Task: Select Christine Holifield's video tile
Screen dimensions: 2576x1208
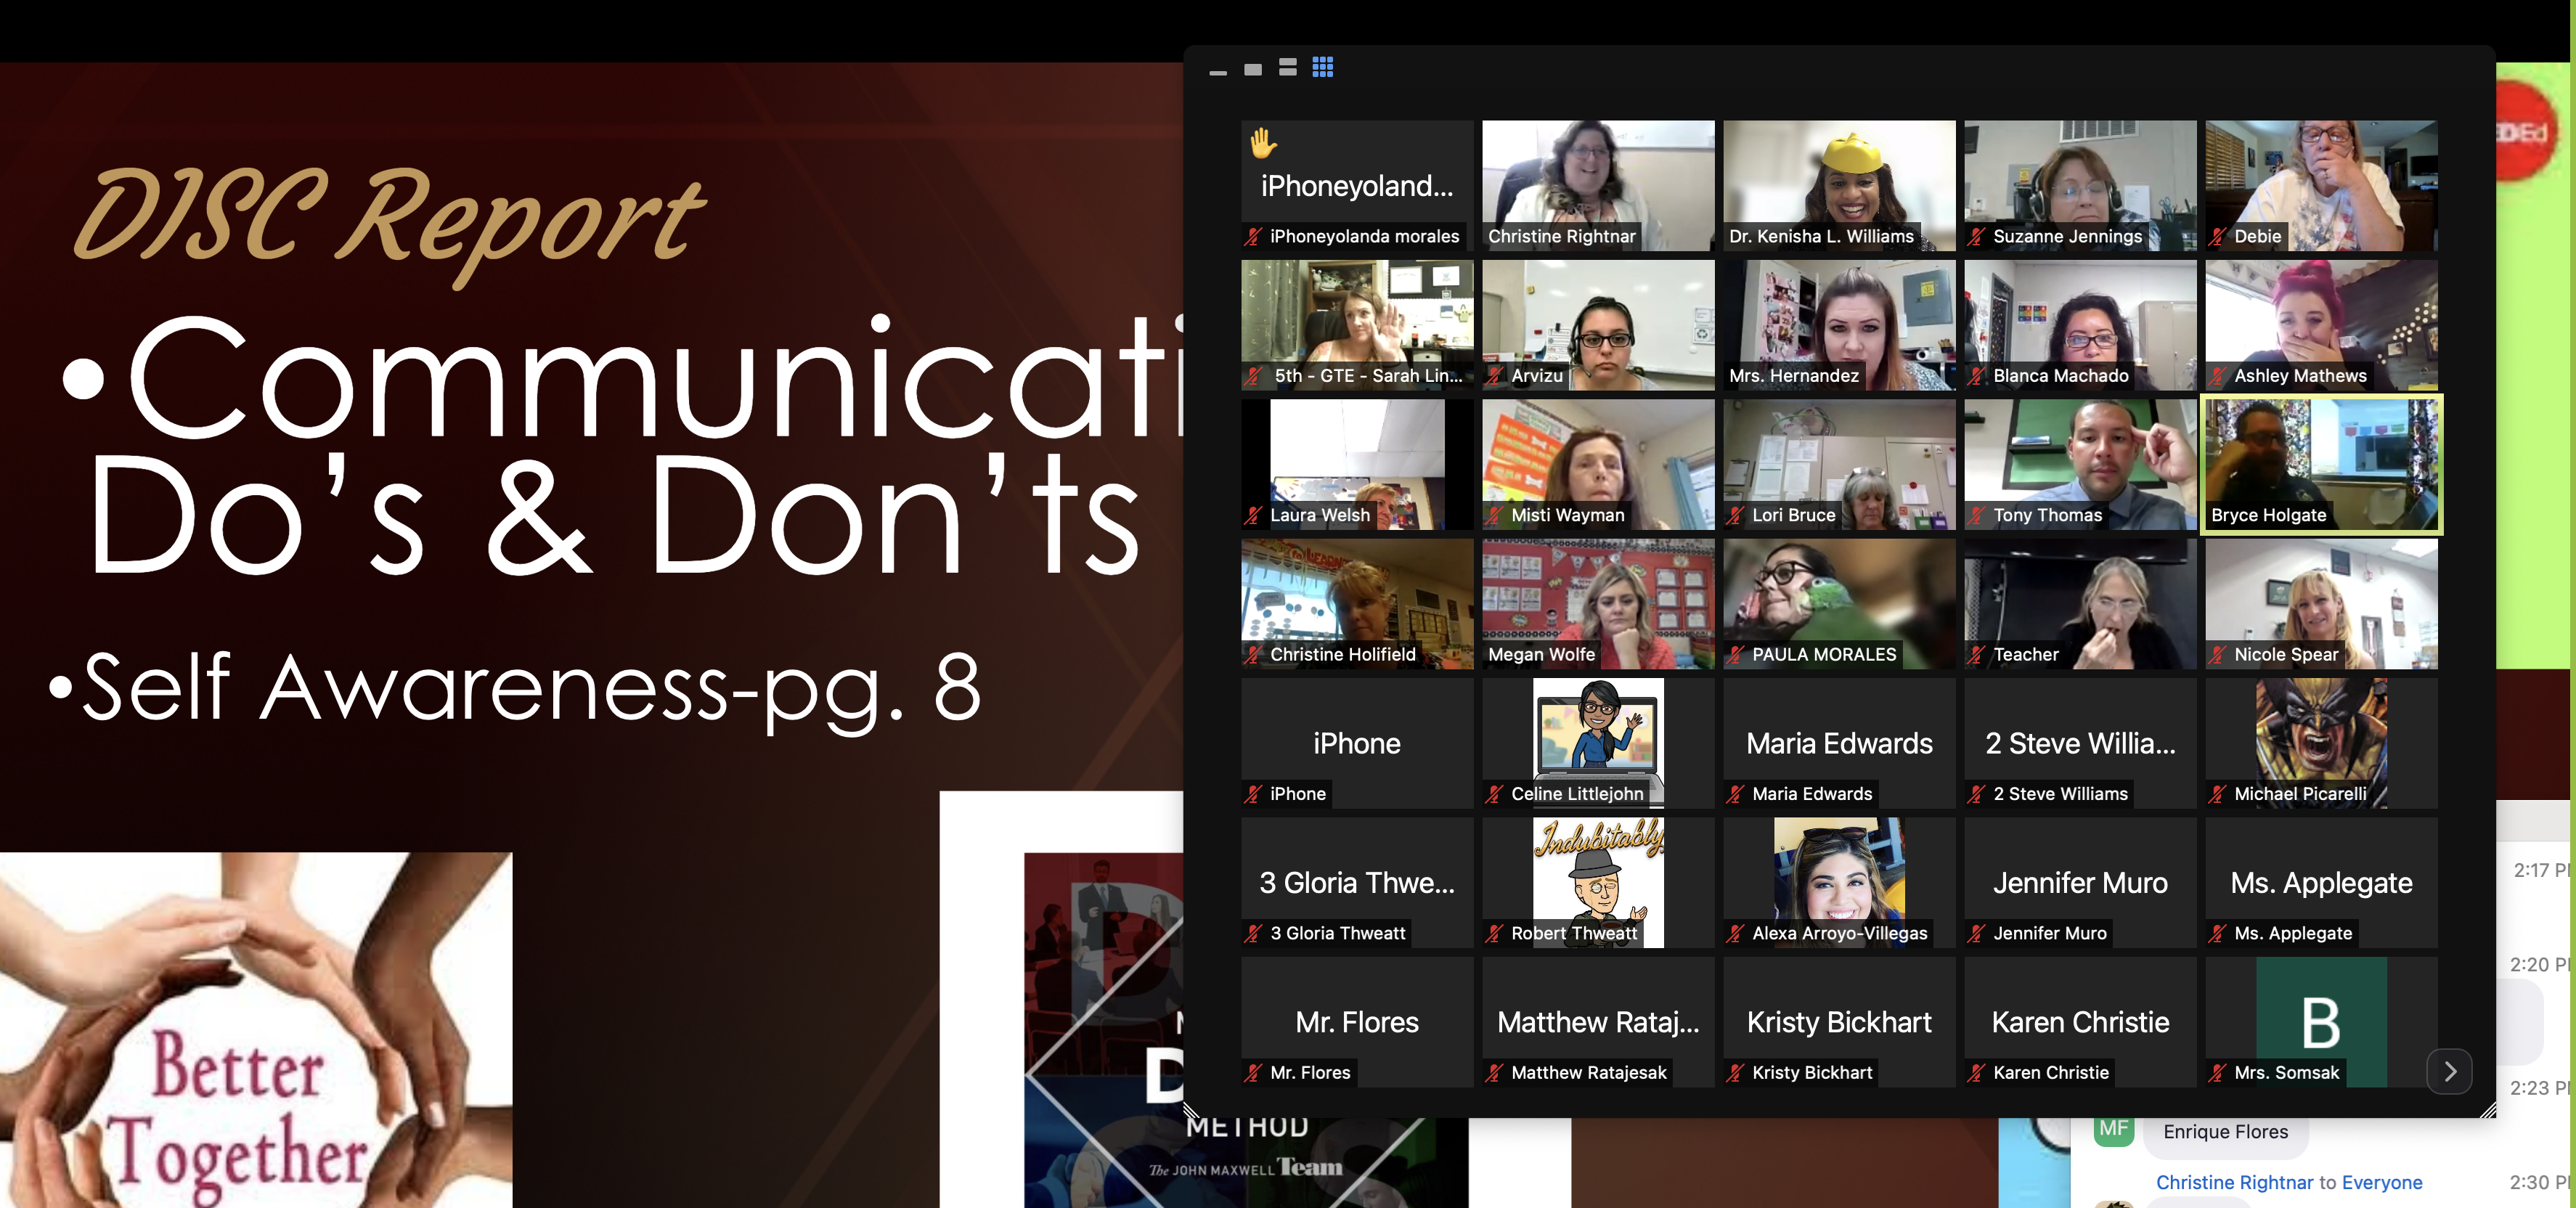Action: (x=1357, y=604)
